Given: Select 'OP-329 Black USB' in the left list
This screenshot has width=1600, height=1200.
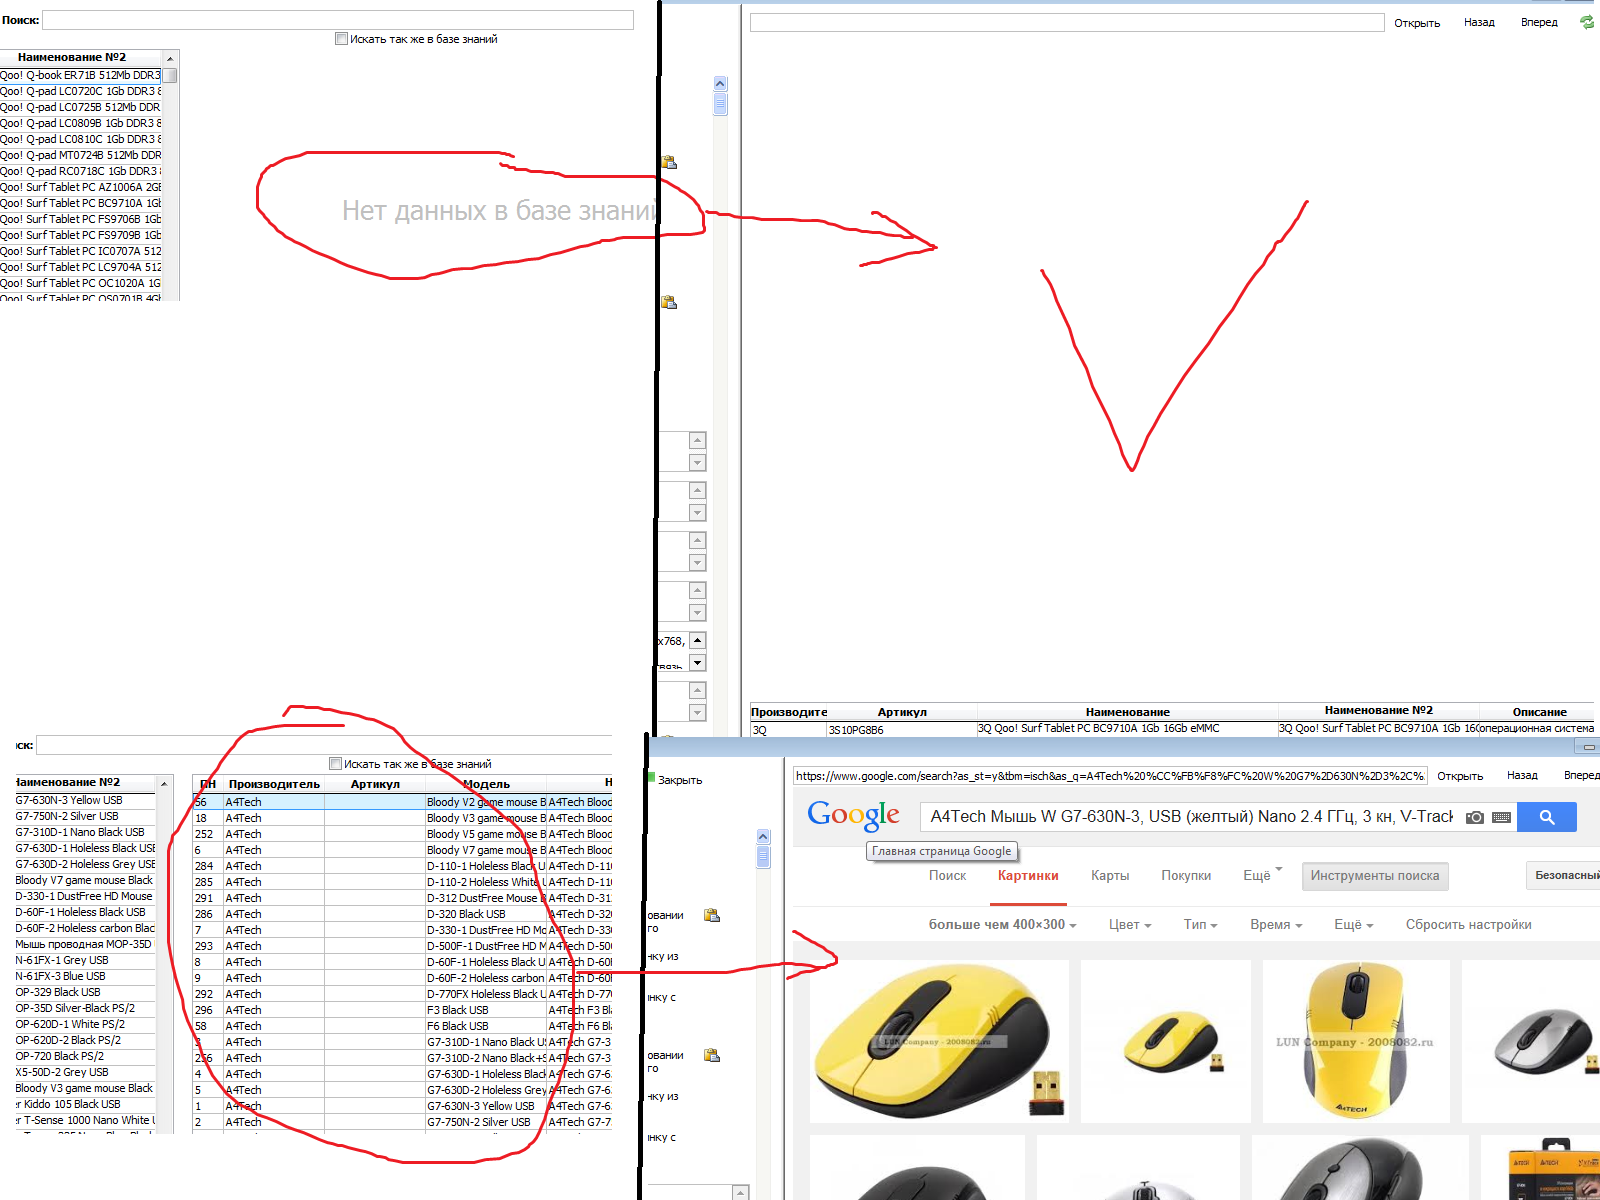Looking at the screenshot, I should click(x=85, y=992).
